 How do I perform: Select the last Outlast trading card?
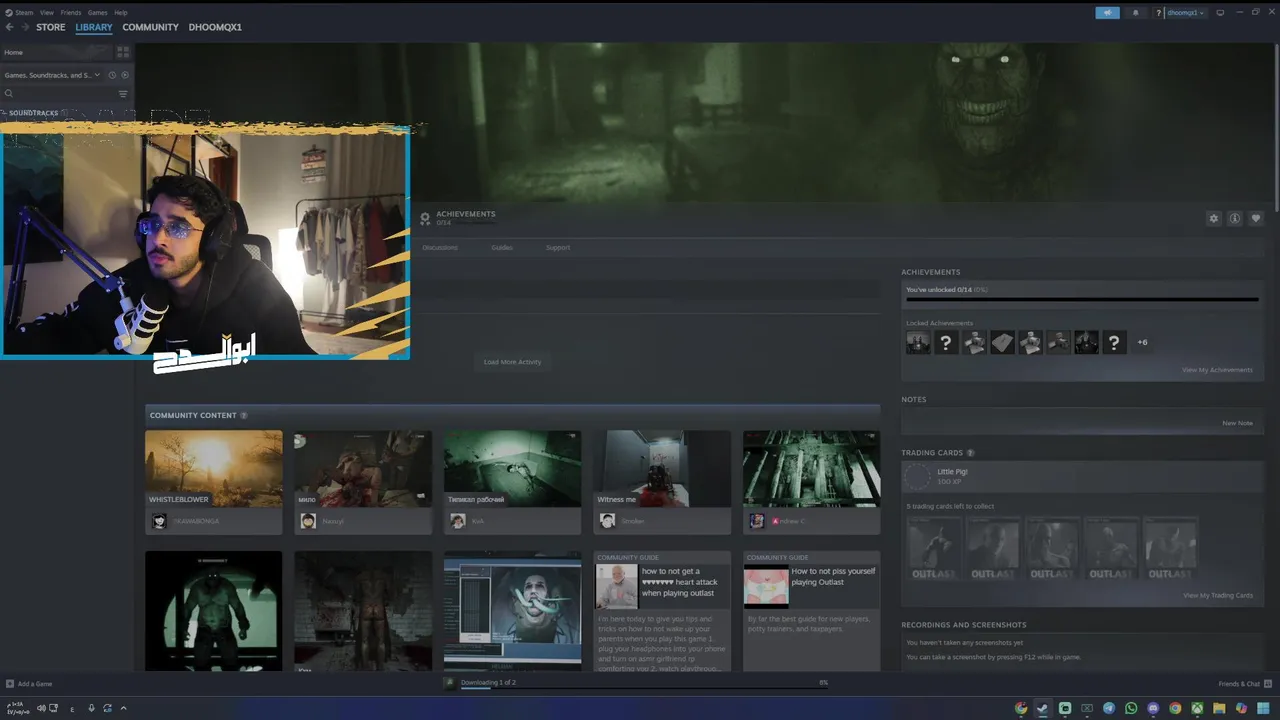coord(1170,548)
